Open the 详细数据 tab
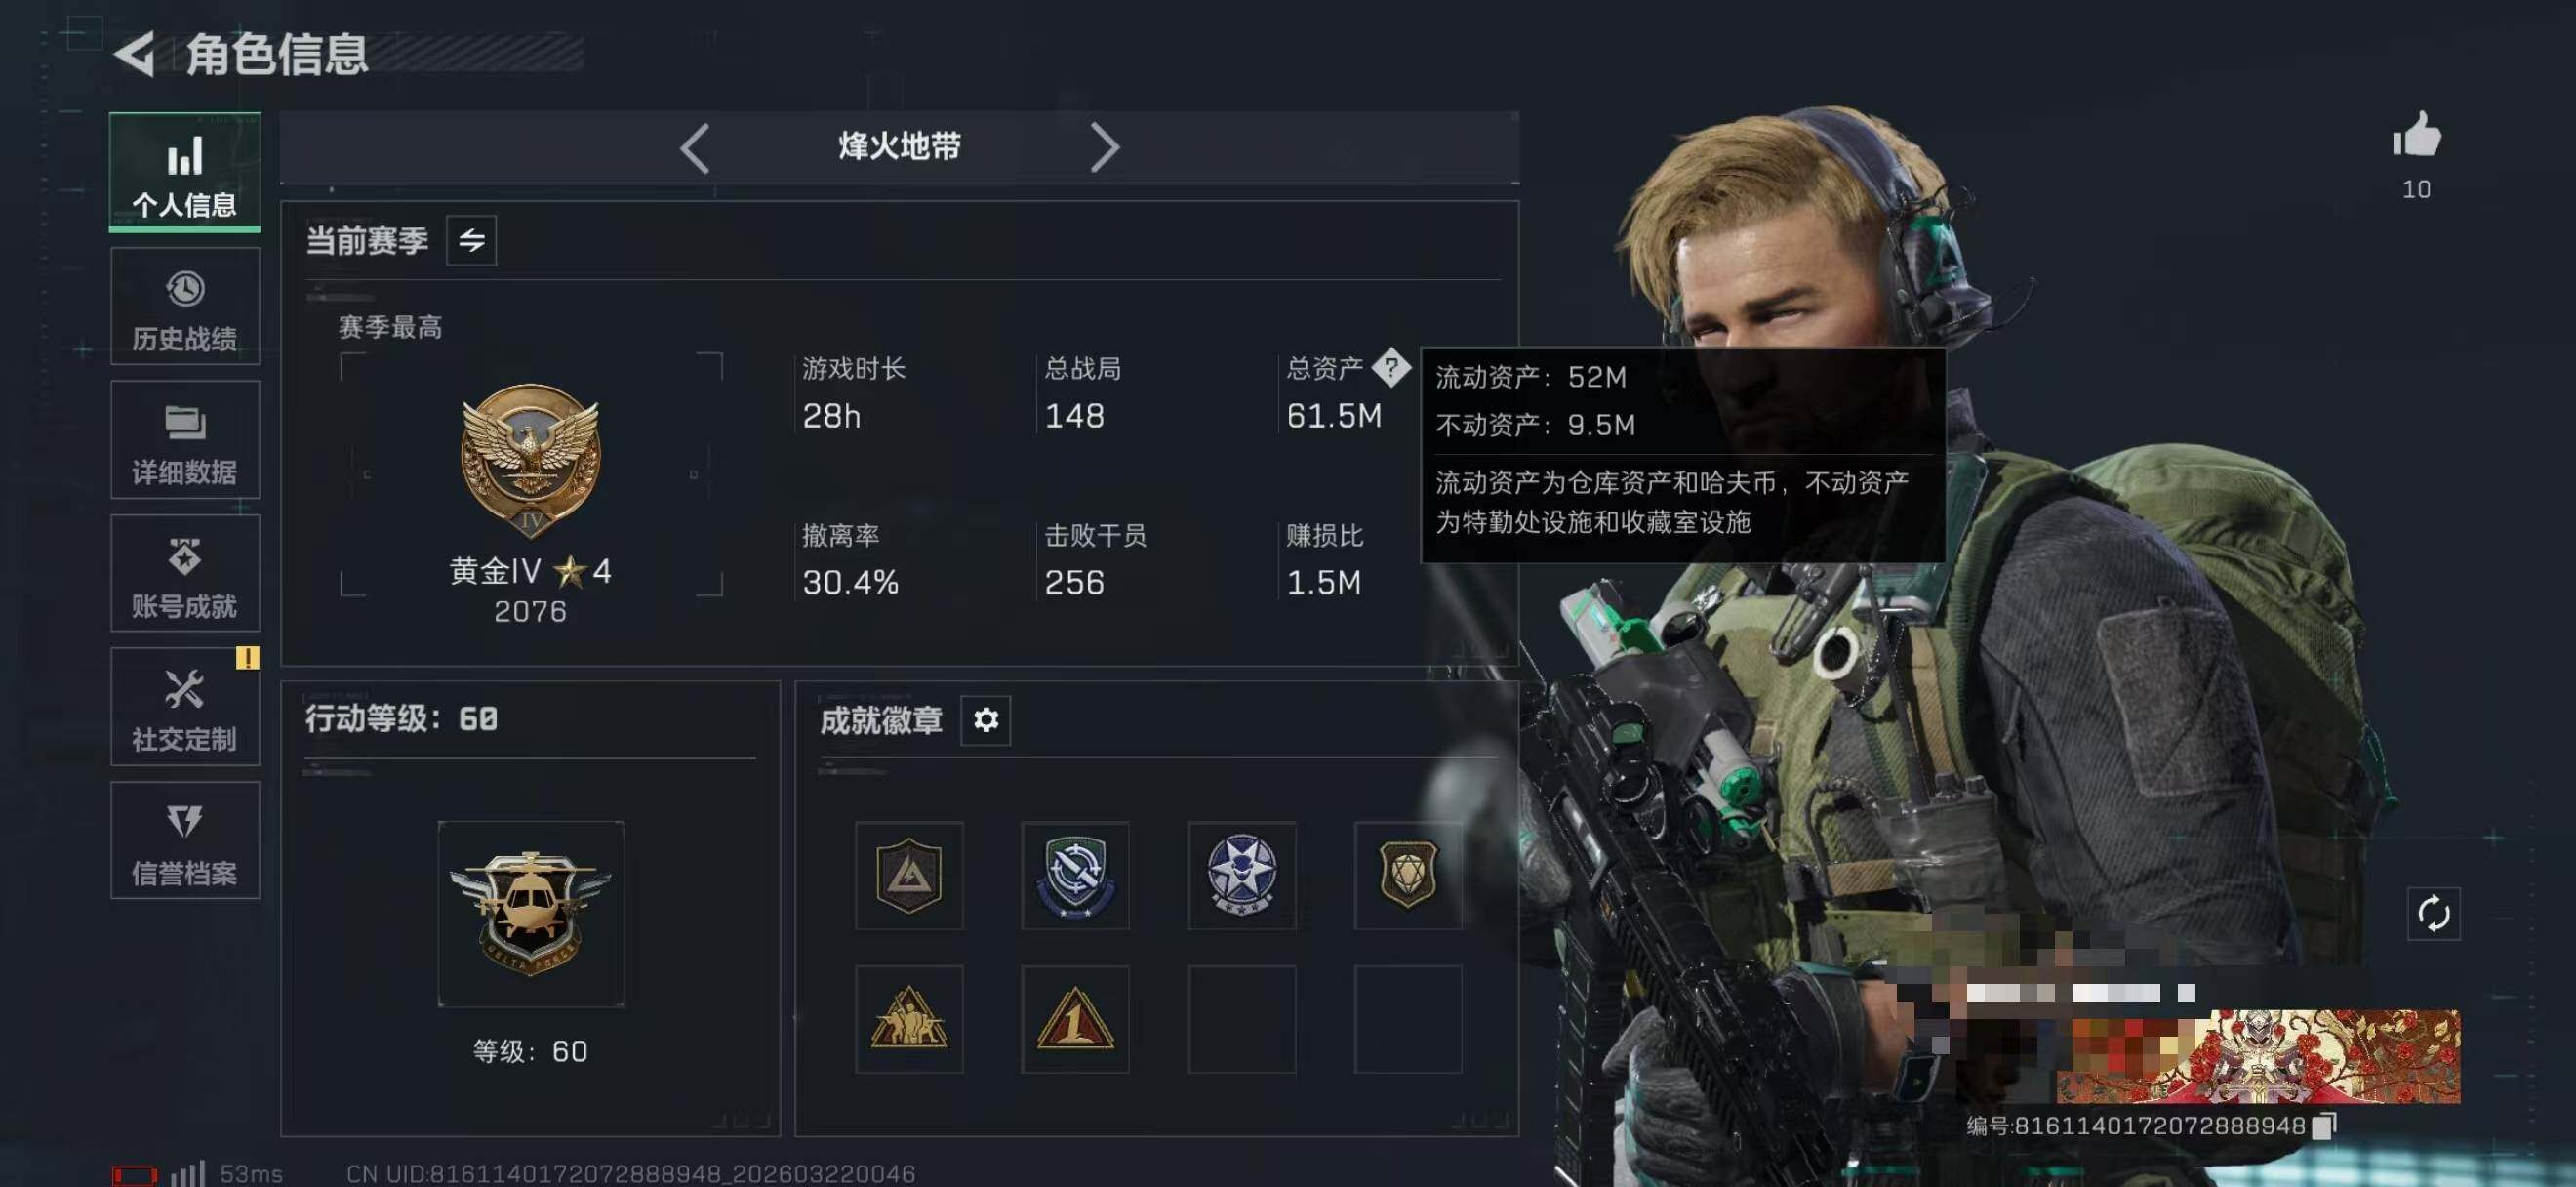 pyautogui.click(x=185, y=439)
